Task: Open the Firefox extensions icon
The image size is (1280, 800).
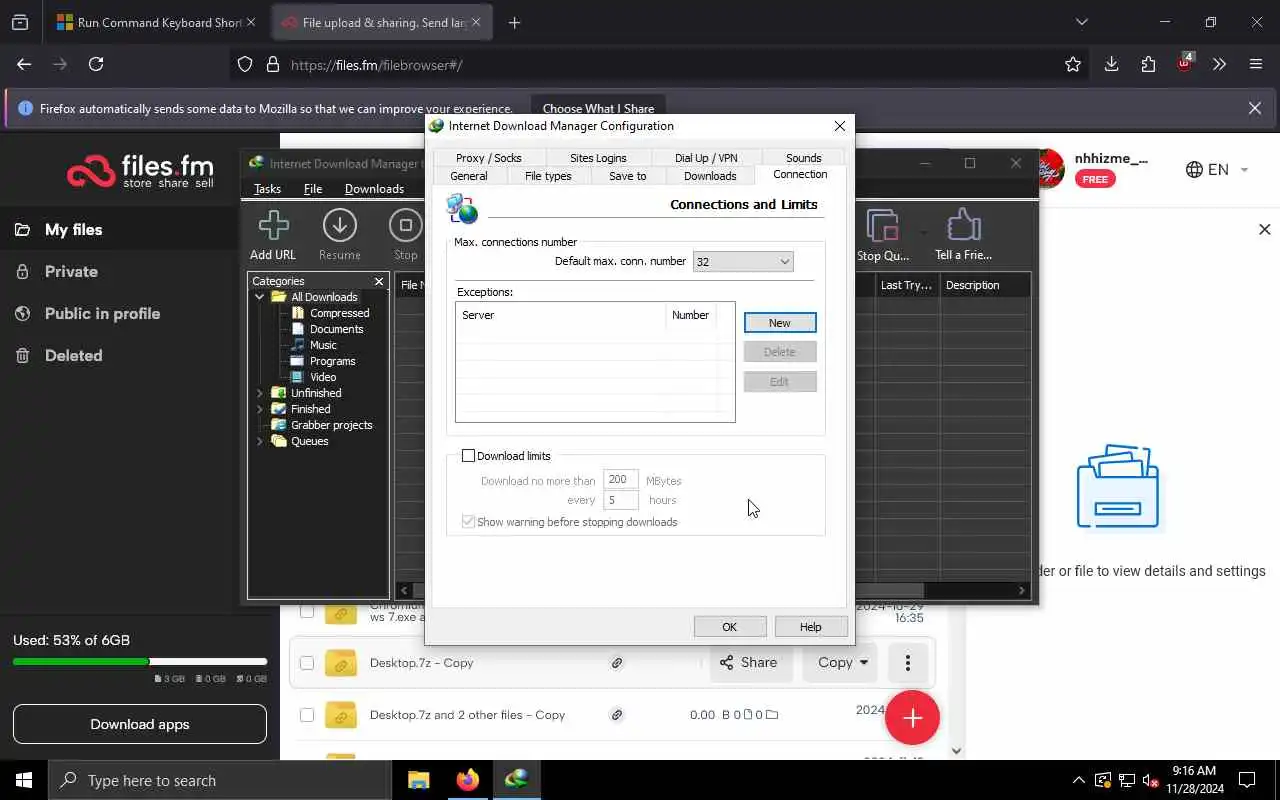Action: coord(1148,64)
